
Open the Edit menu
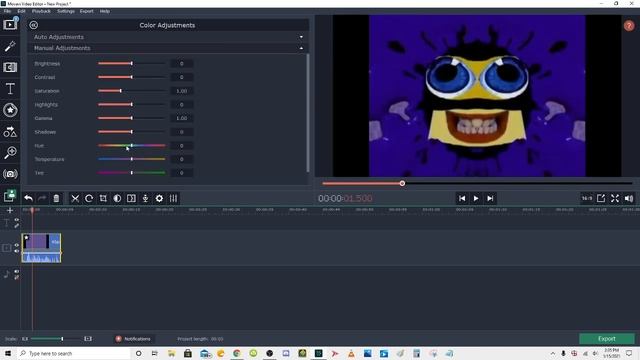point(22,11)
